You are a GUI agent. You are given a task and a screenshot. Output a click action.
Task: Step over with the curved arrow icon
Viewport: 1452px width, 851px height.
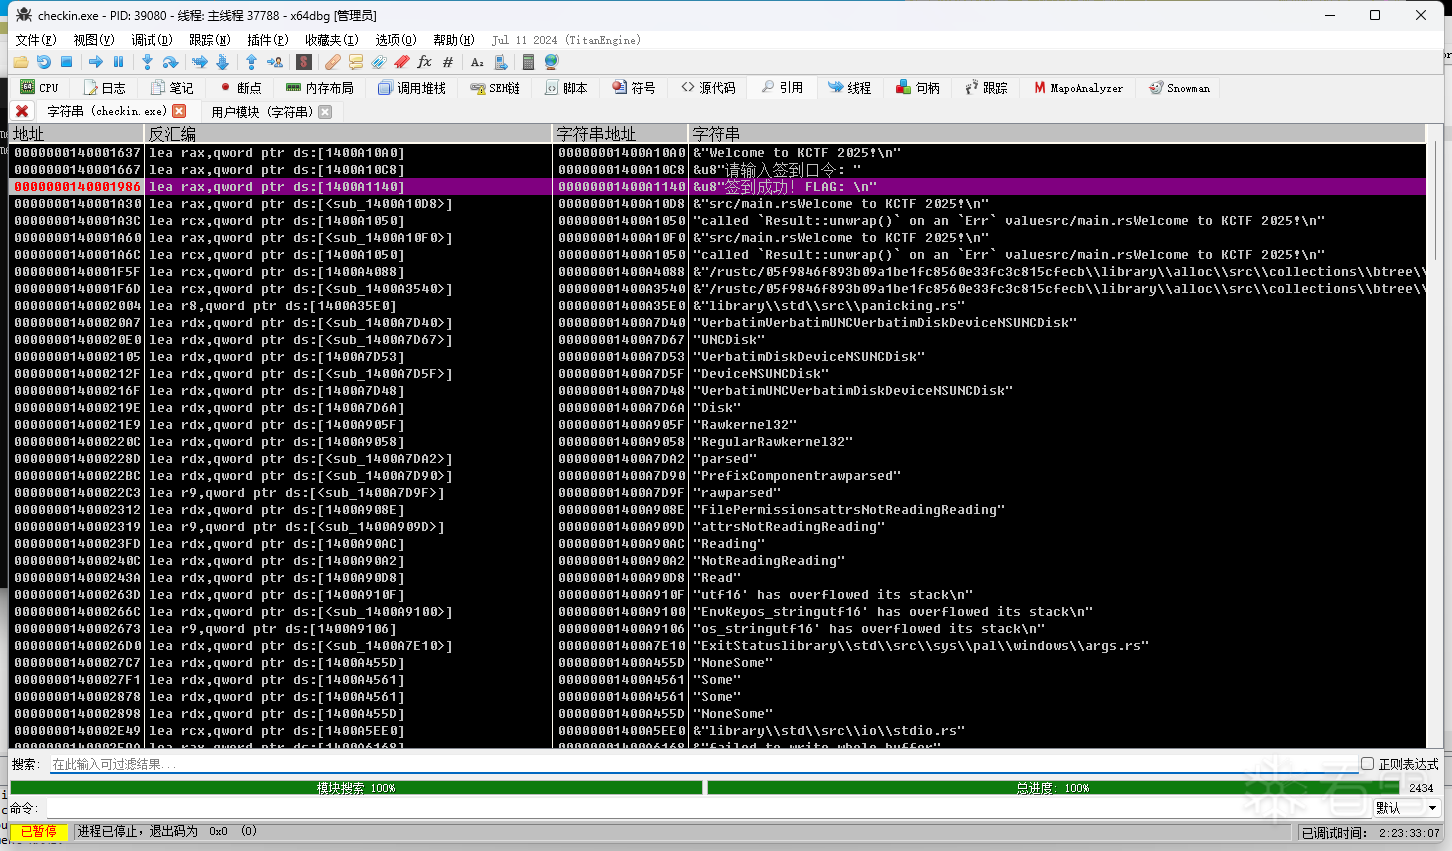click(170, 62)
